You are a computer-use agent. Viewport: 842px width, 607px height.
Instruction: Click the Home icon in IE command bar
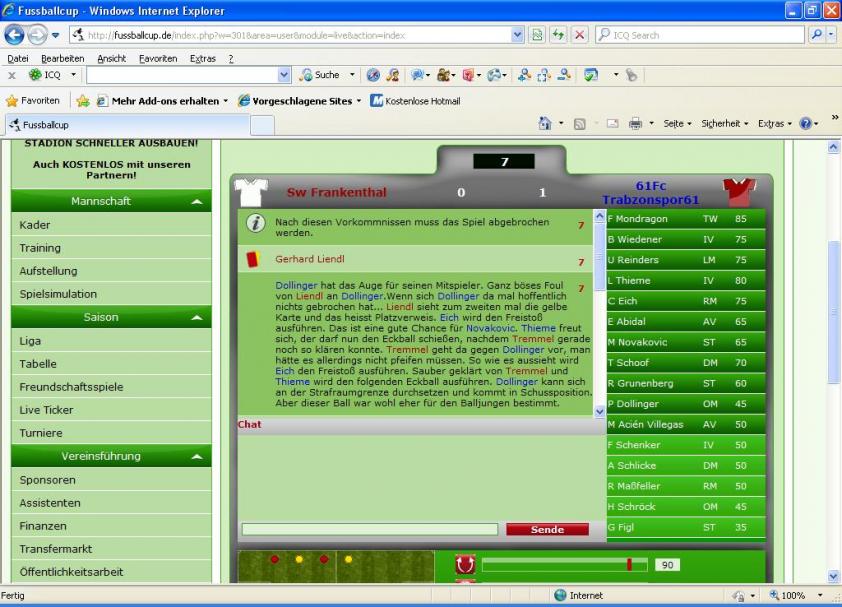pos(545,123)
